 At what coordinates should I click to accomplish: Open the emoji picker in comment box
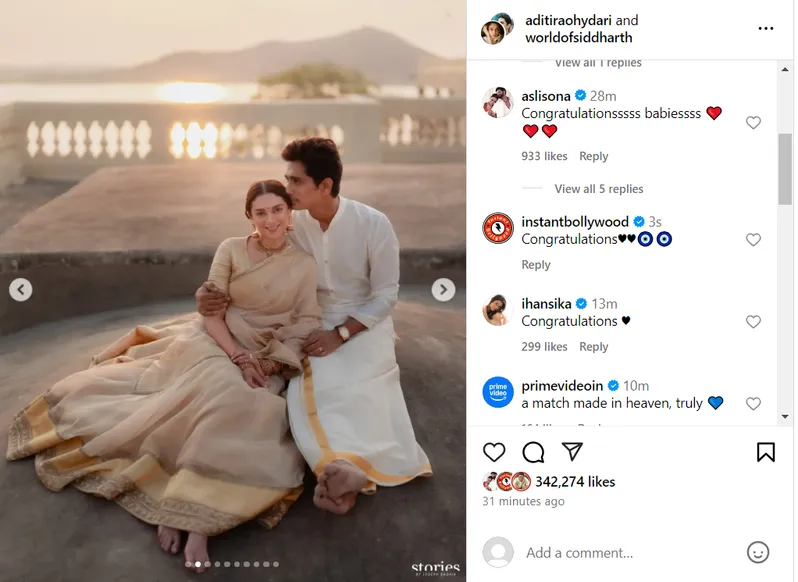pyautogui.click(x=758, y=552)
